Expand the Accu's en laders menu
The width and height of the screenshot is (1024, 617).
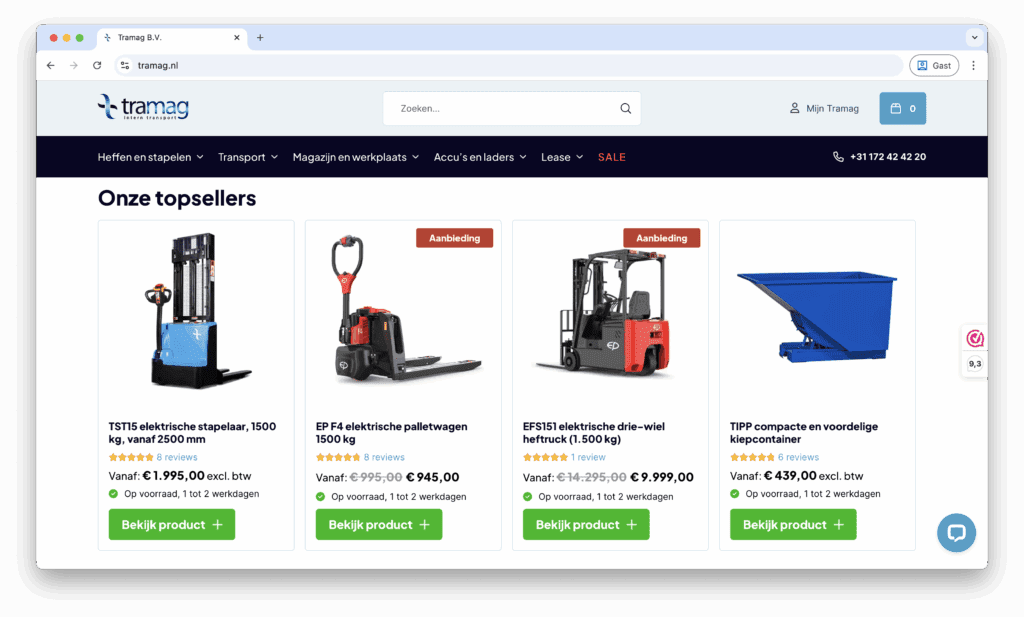click(x=480, y=157)
